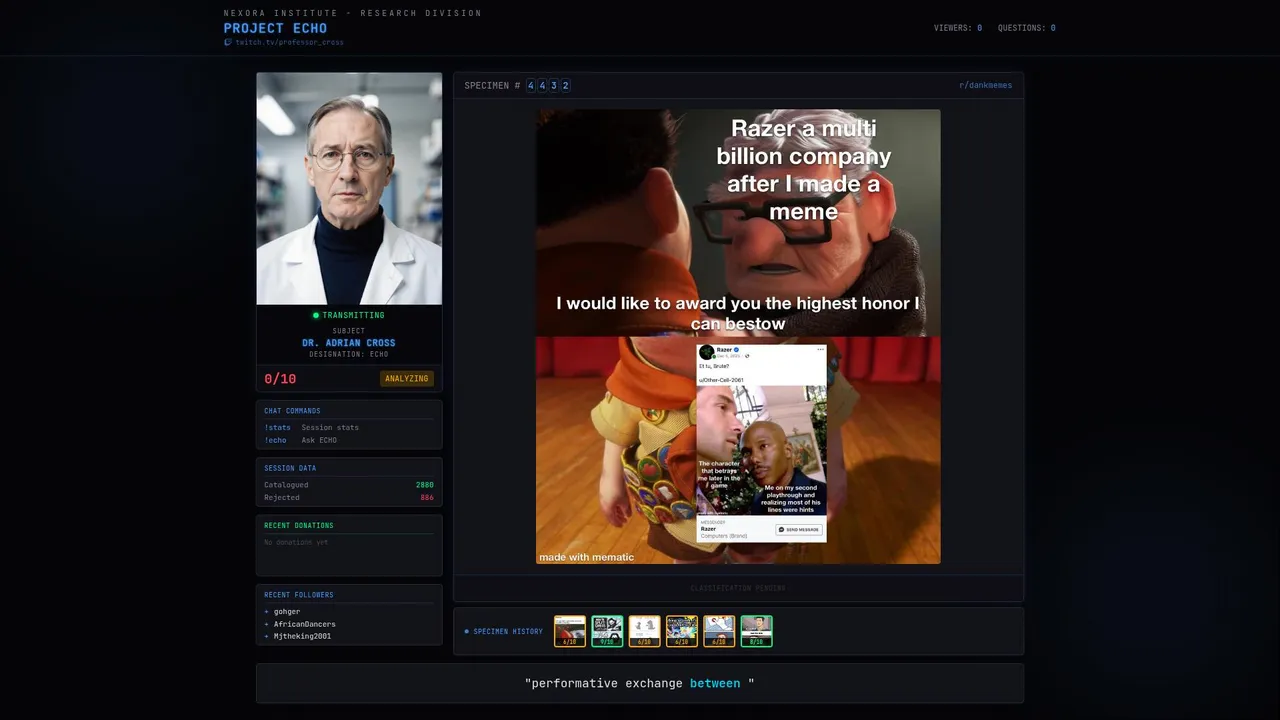Open the r/dankmemes source link
The height and width of the screenshot is (720, 1280).
[x=985, y=86]
